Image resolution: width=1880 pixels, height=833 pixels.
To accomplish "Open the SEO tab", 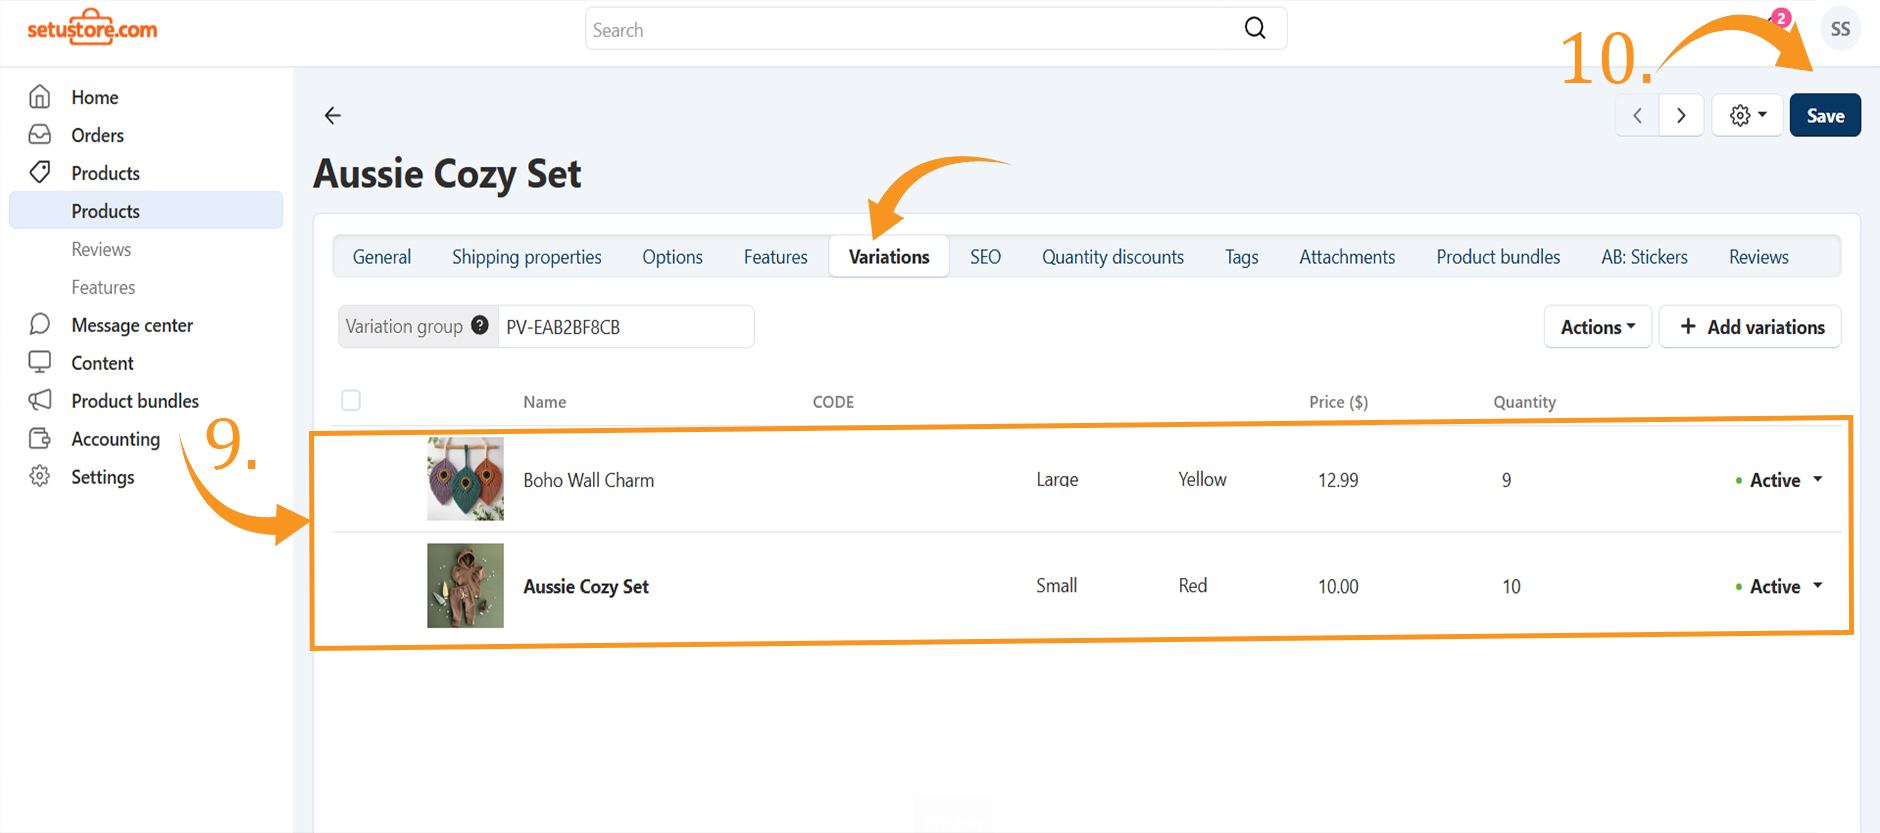I will (x=985, y=257).
